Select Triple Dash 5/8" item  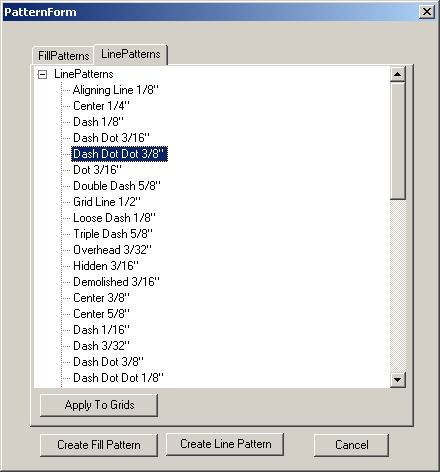click(113, 234)
